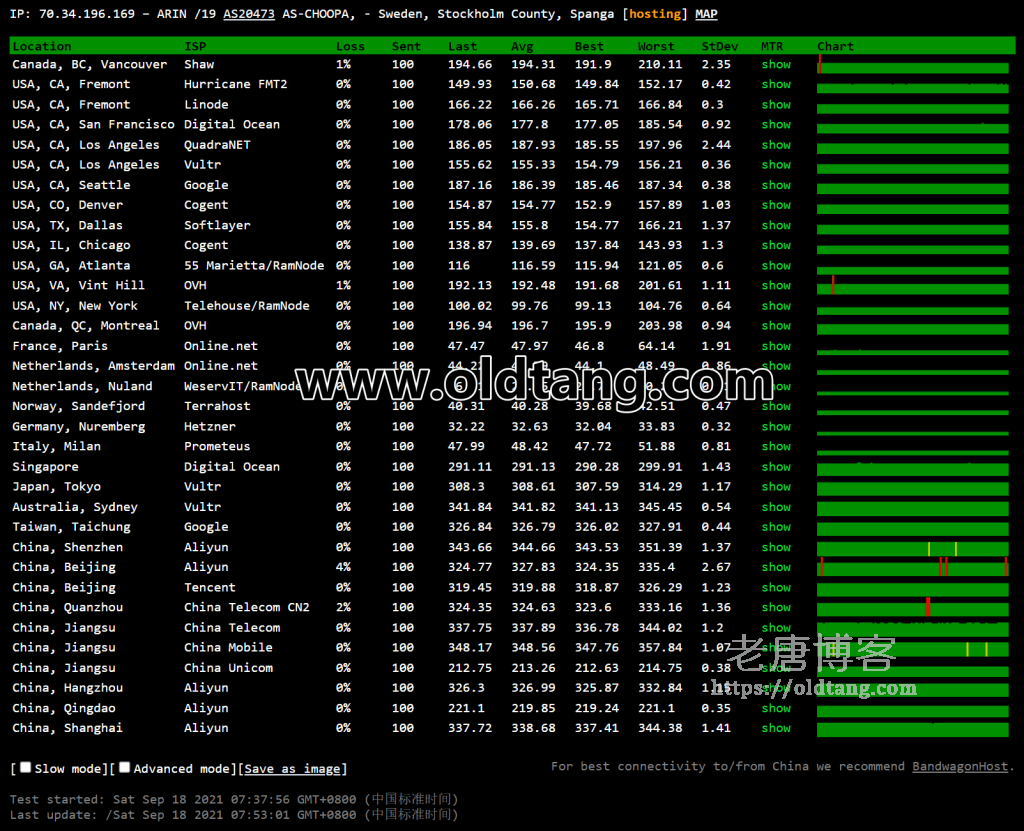Show MTR for Fremont Linode row
The image size is (1024, 831).
coord(776,105)
